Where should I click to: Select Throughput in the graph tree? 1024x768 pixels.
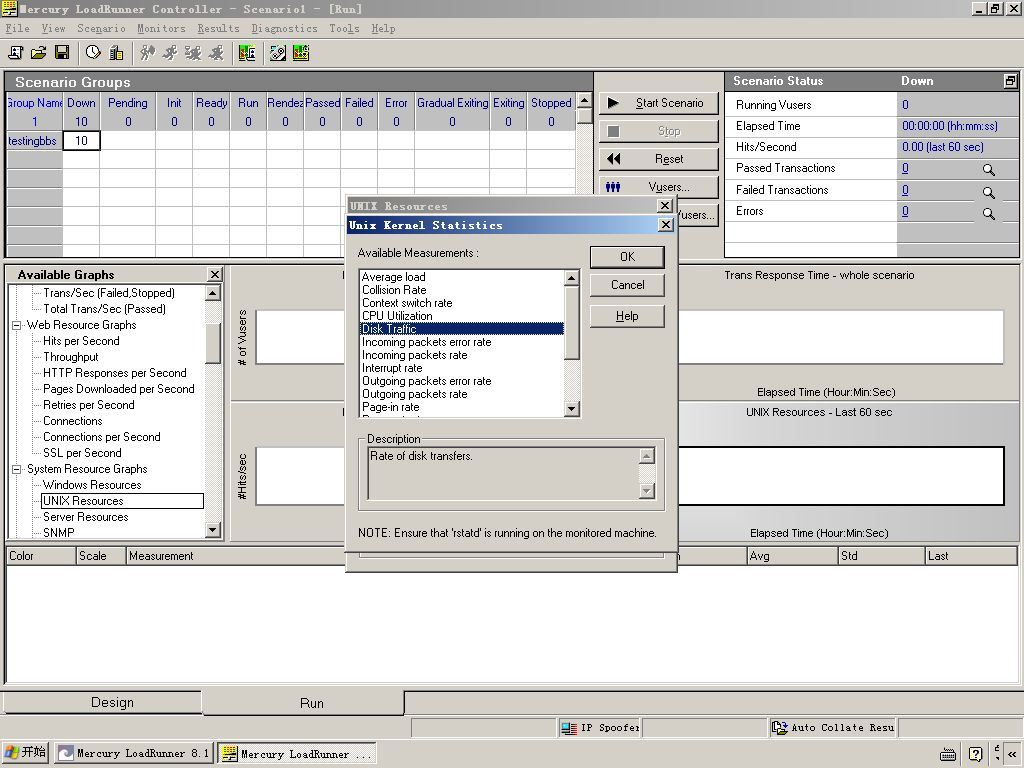point(71,357)
